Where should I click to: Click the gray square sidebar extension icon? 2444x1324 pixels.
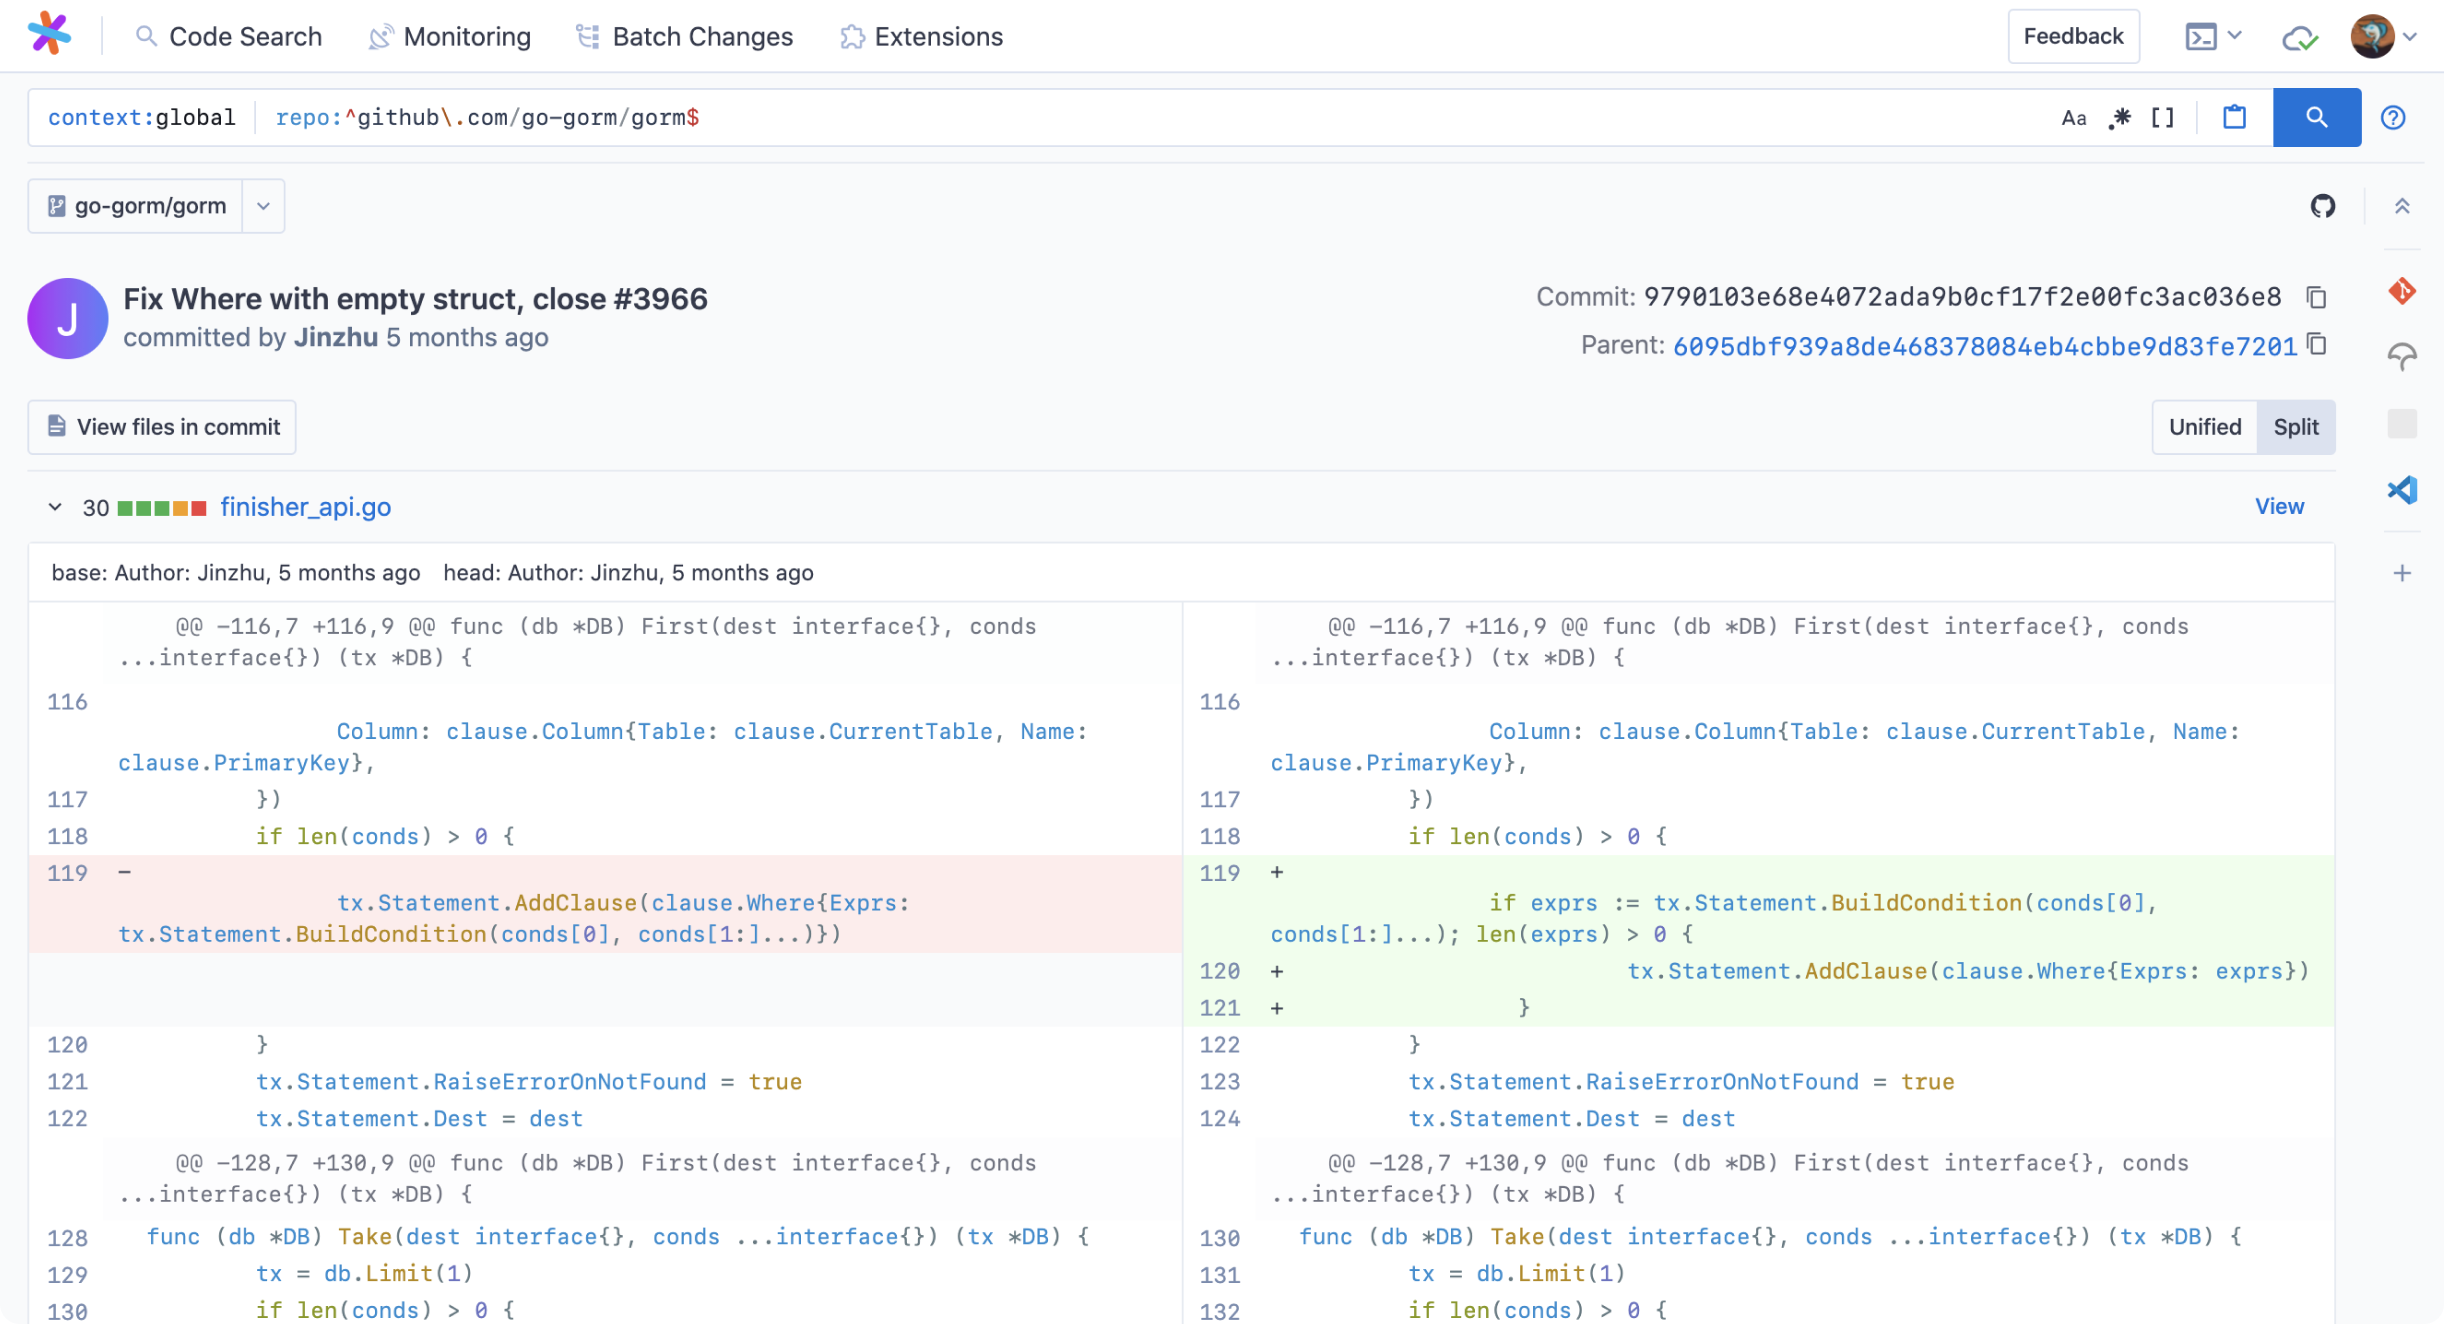tap(2402, 424)
